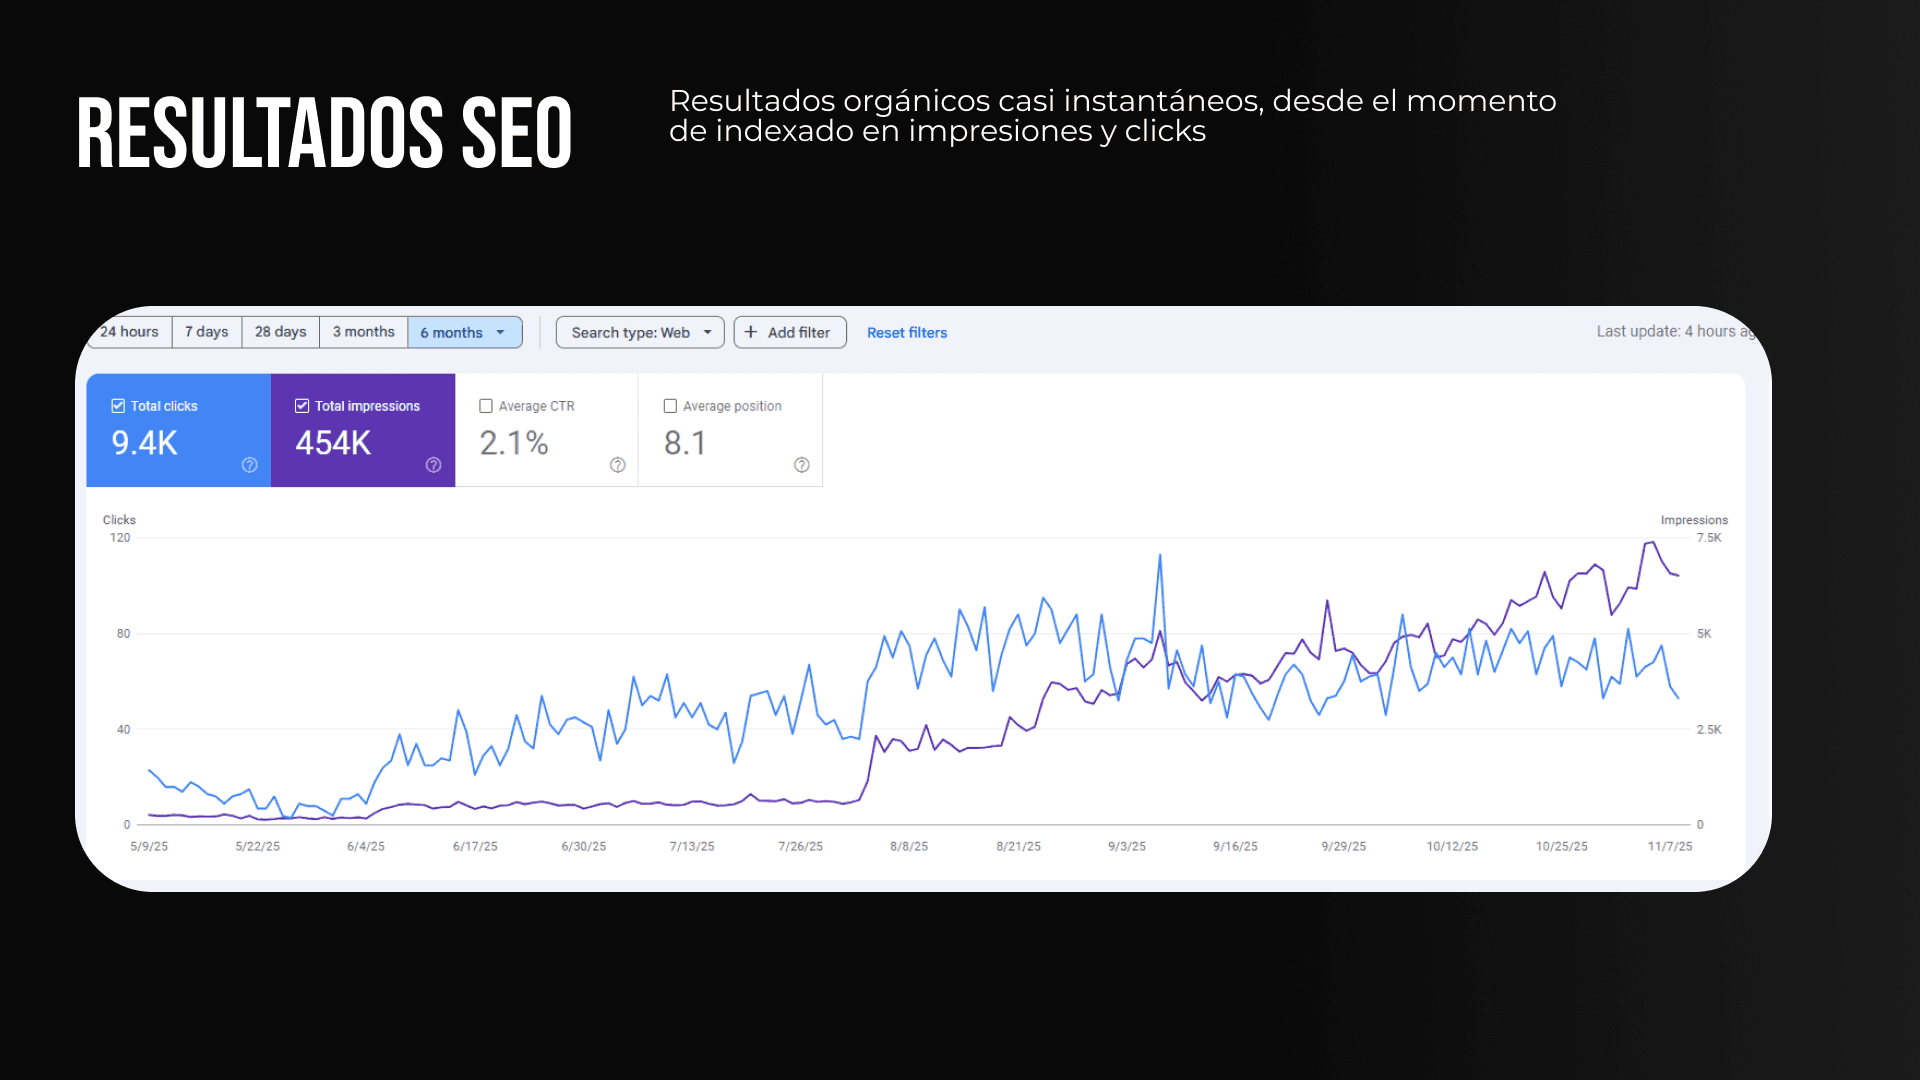Enable the Average CTR checkbox
This screenshot has width=1920, height=1080.
(x=486, y=406)
